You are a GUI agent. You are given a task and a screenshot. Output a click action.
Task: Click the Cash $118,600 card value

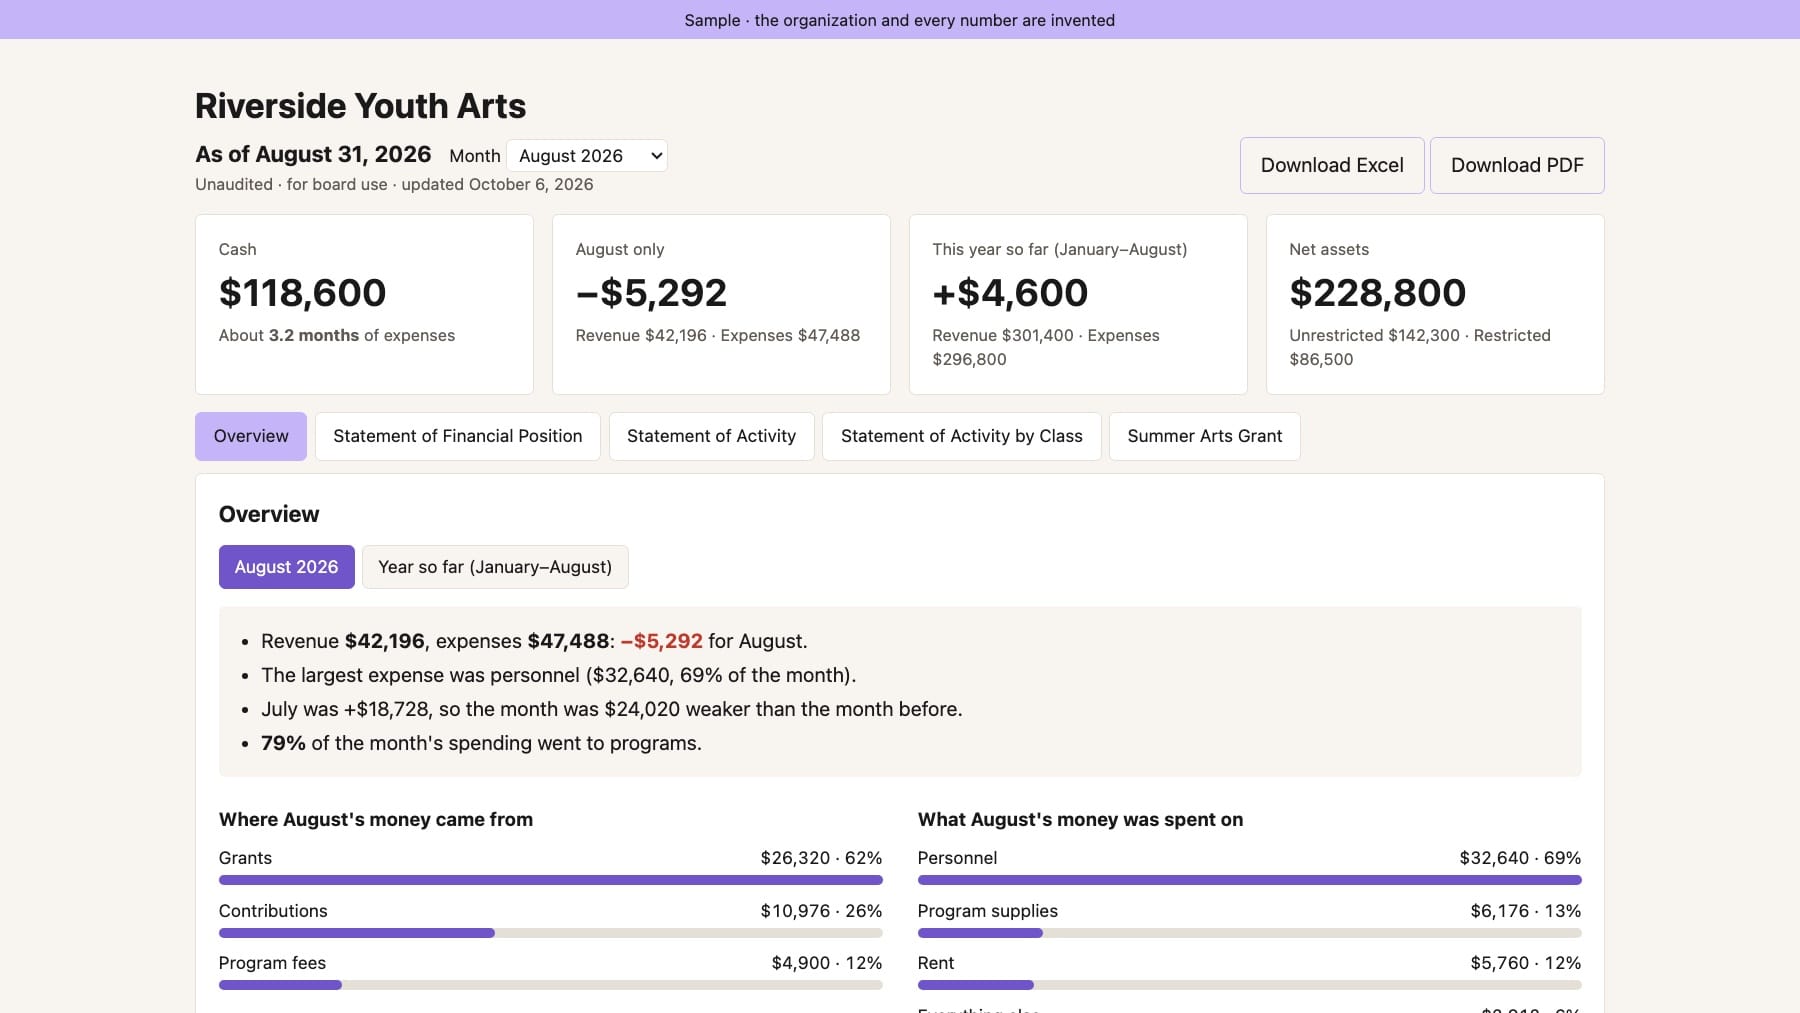click(302, 293)
